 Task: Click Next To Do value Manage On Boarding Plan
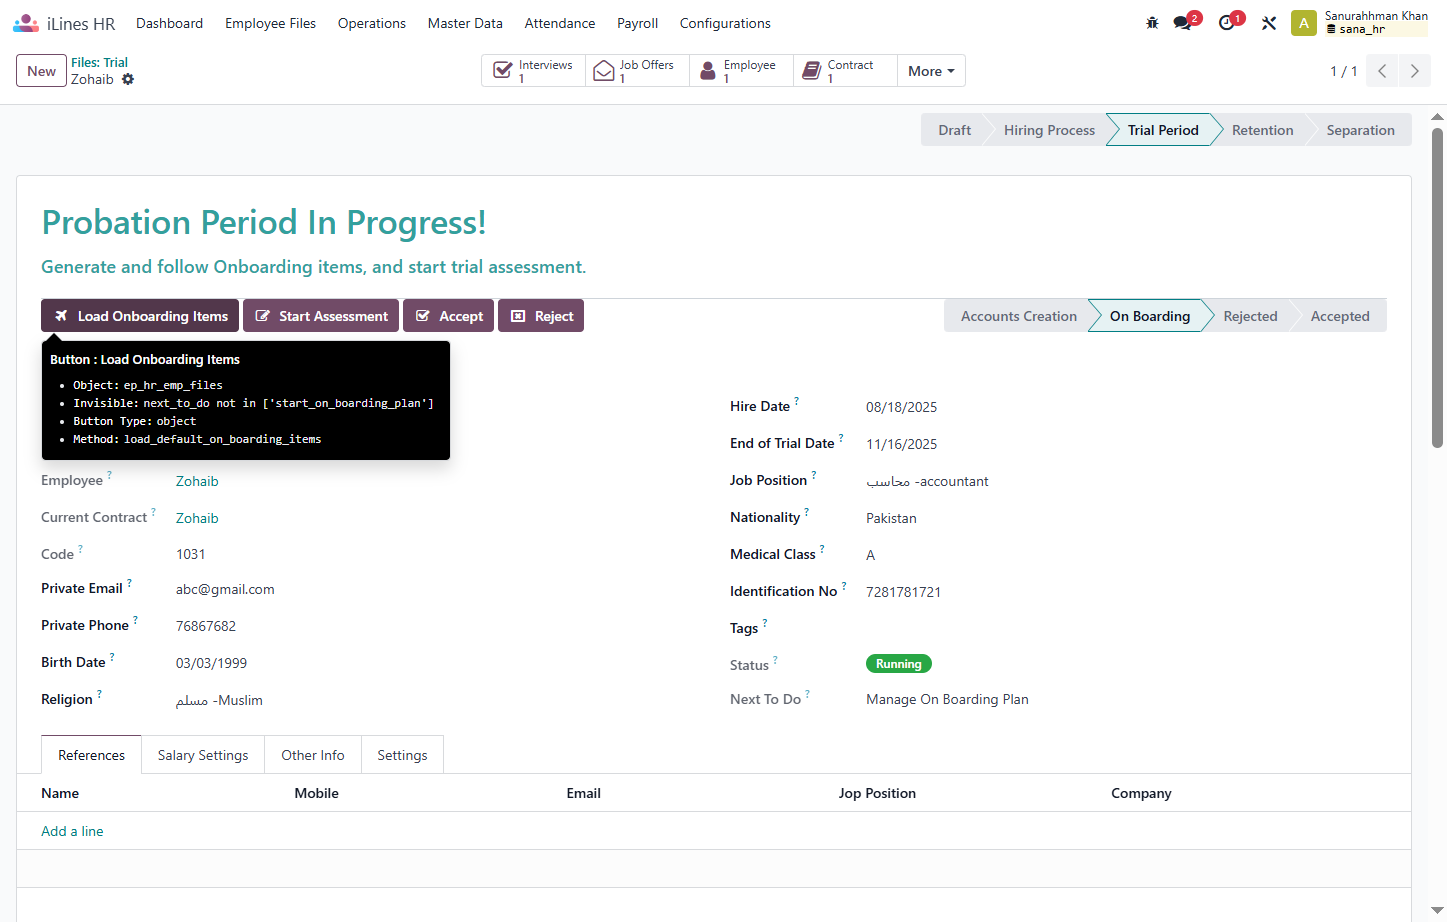point(947,699)
